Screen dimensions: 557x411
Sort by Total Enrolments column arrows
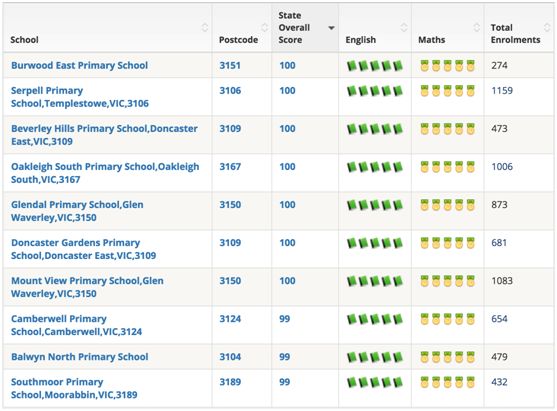(547, 27)
